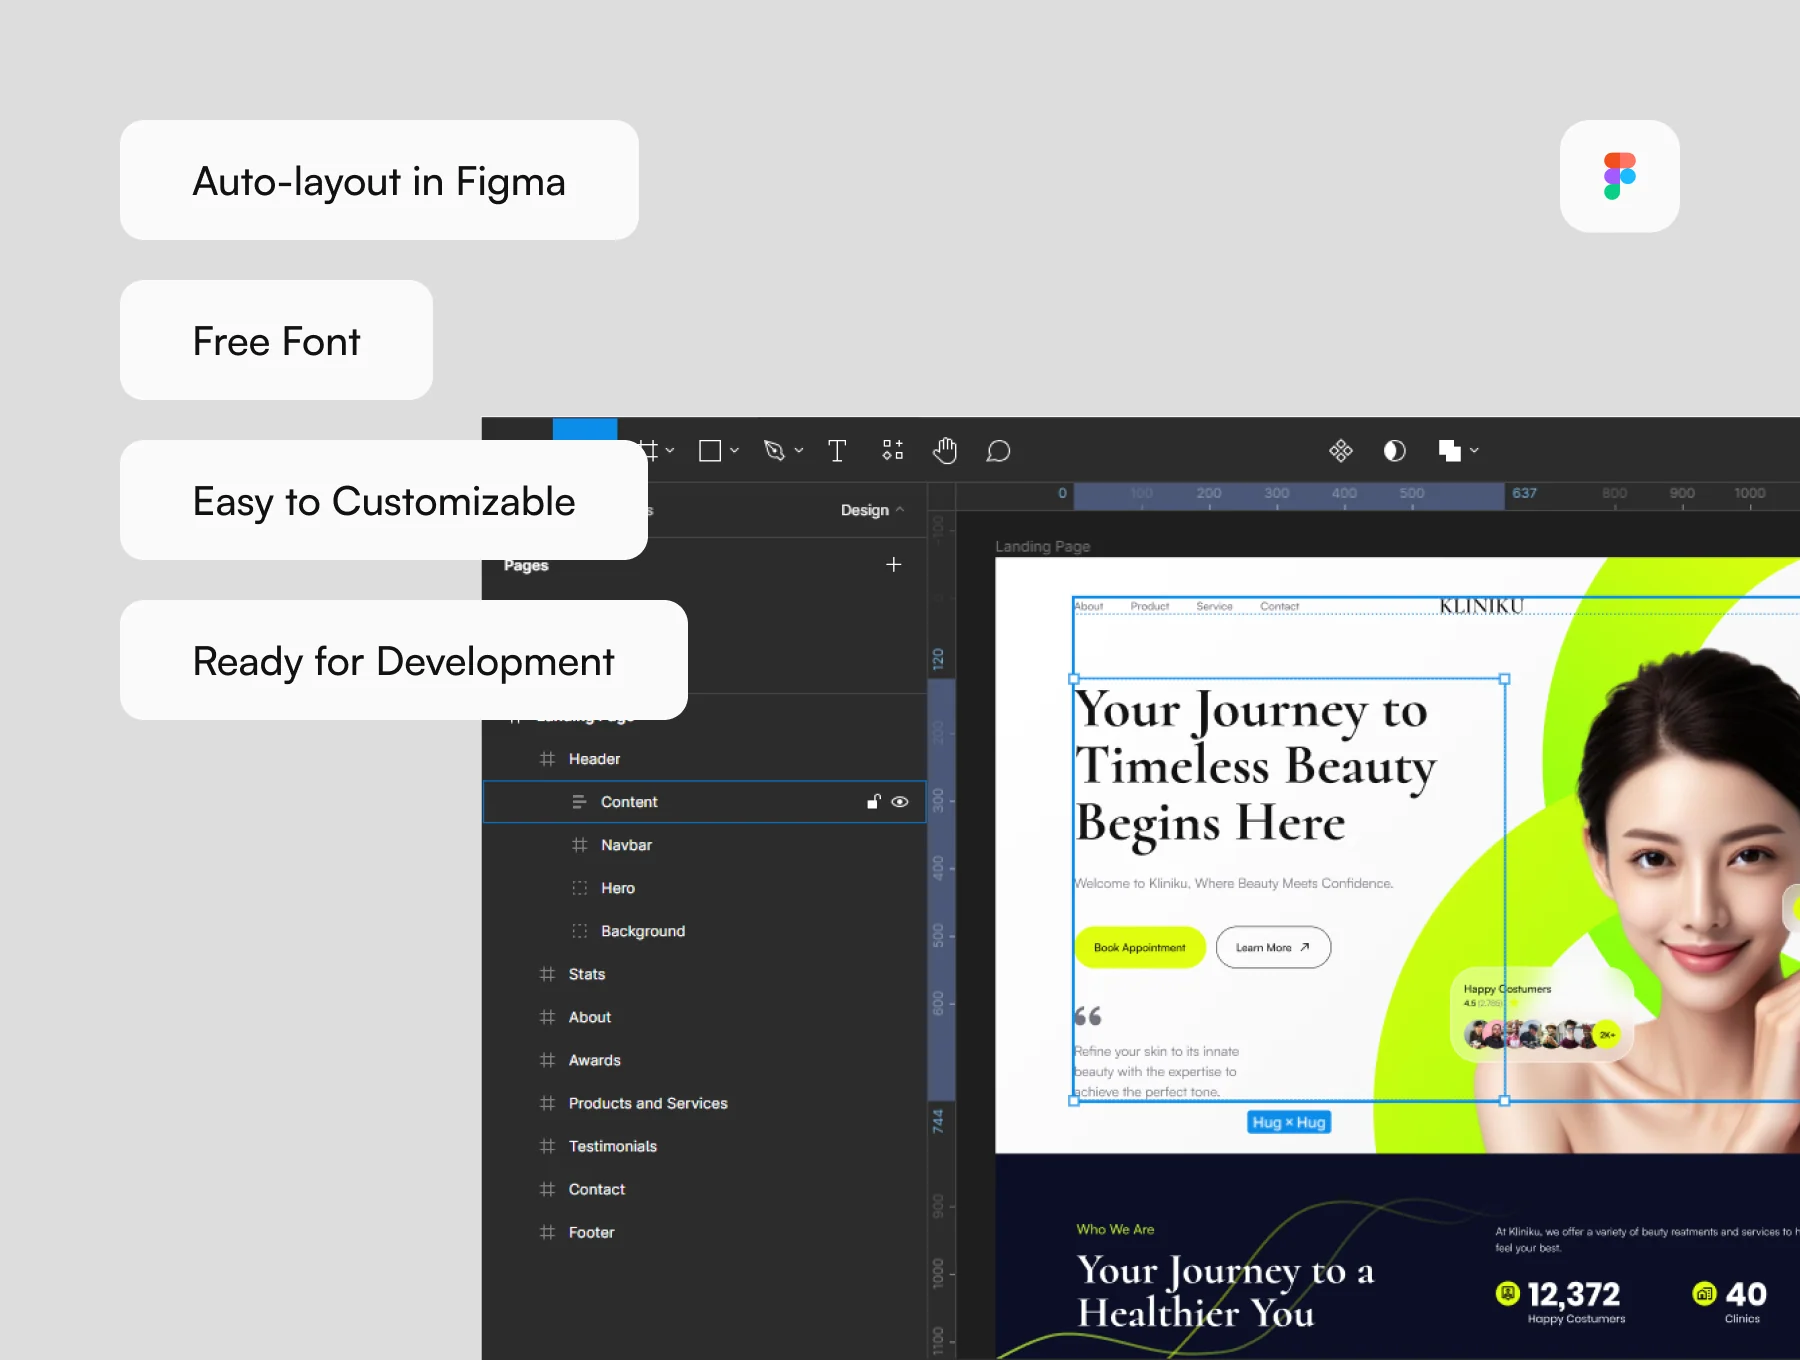1800x1360 pixels.
Task: Click the Content auto-layout icon
Action: click(x=579, y=802)
